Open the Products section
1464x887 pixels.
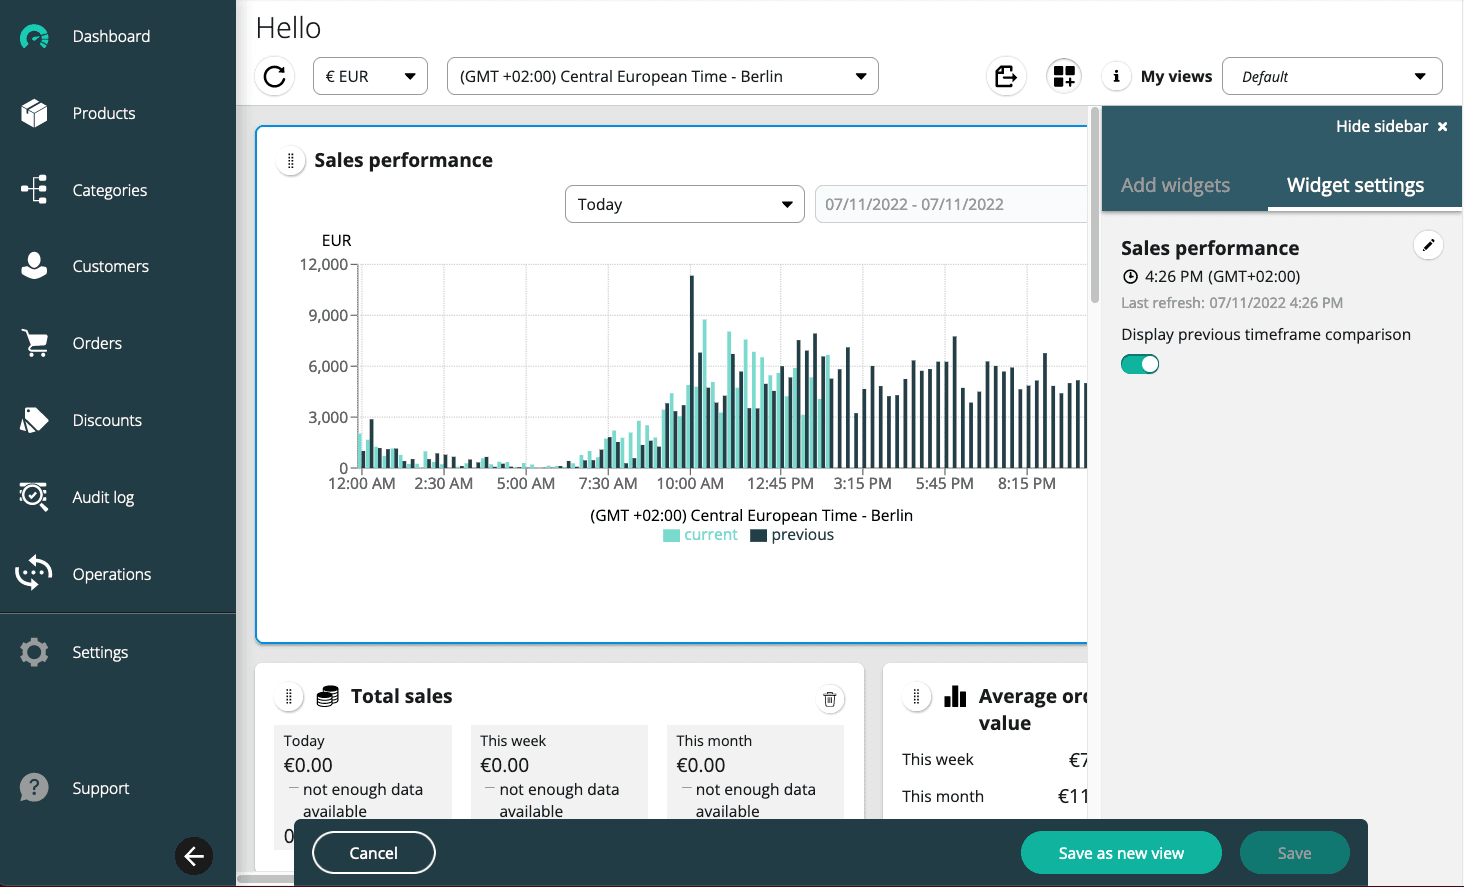[x=103, y=113]
